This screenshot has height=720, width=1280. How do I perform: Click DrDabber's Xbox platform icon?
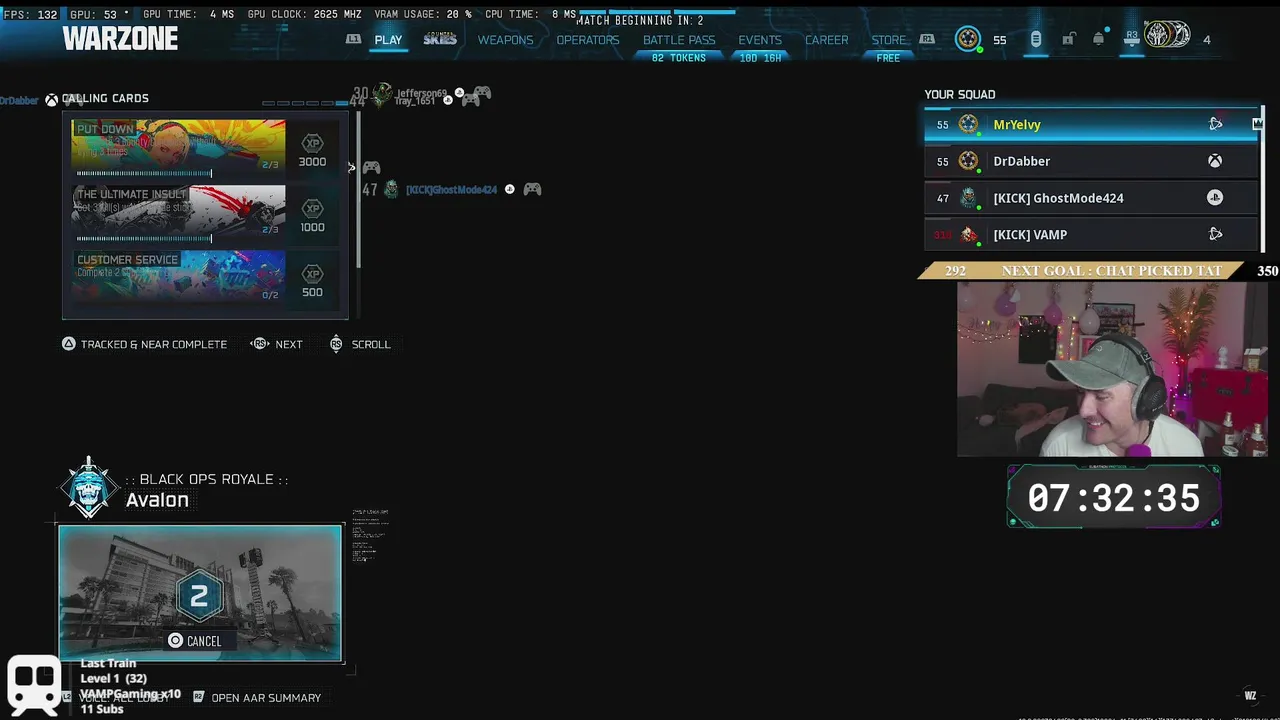click(1215, 161)
